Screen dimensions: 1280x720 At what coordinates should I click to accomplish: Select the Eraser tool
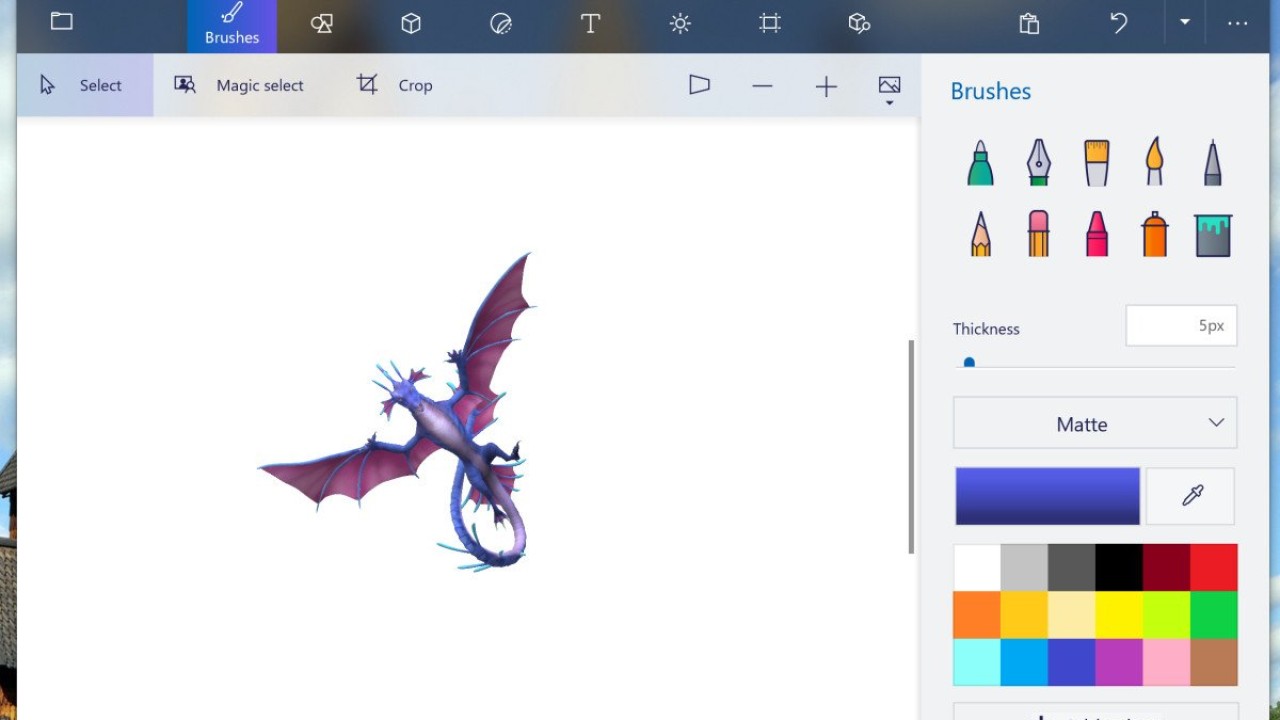click(x=1038, y=234)
